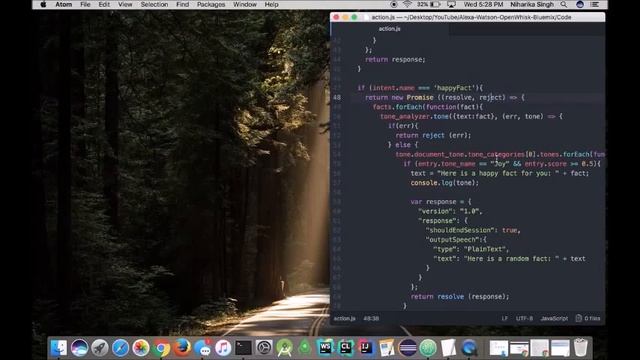640x360 pixels.
Task: Open Safari from the dock
Action: click(x=120, y=348)
